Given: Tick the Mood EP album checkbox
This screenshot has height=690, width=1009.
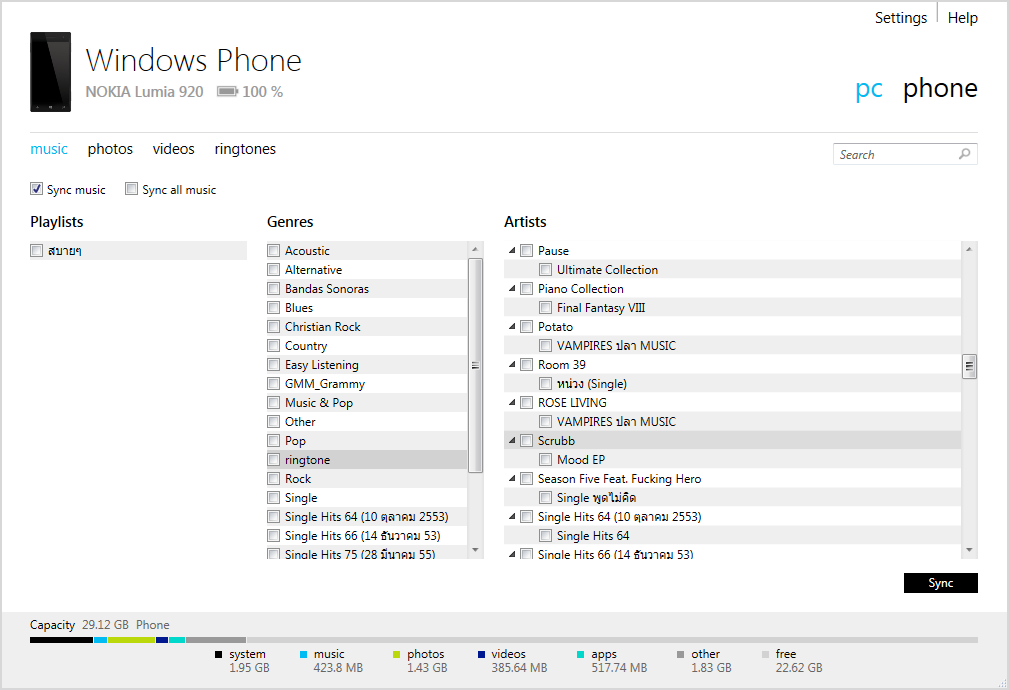Looking at the screenshot, I should click(x=546, y=460).
